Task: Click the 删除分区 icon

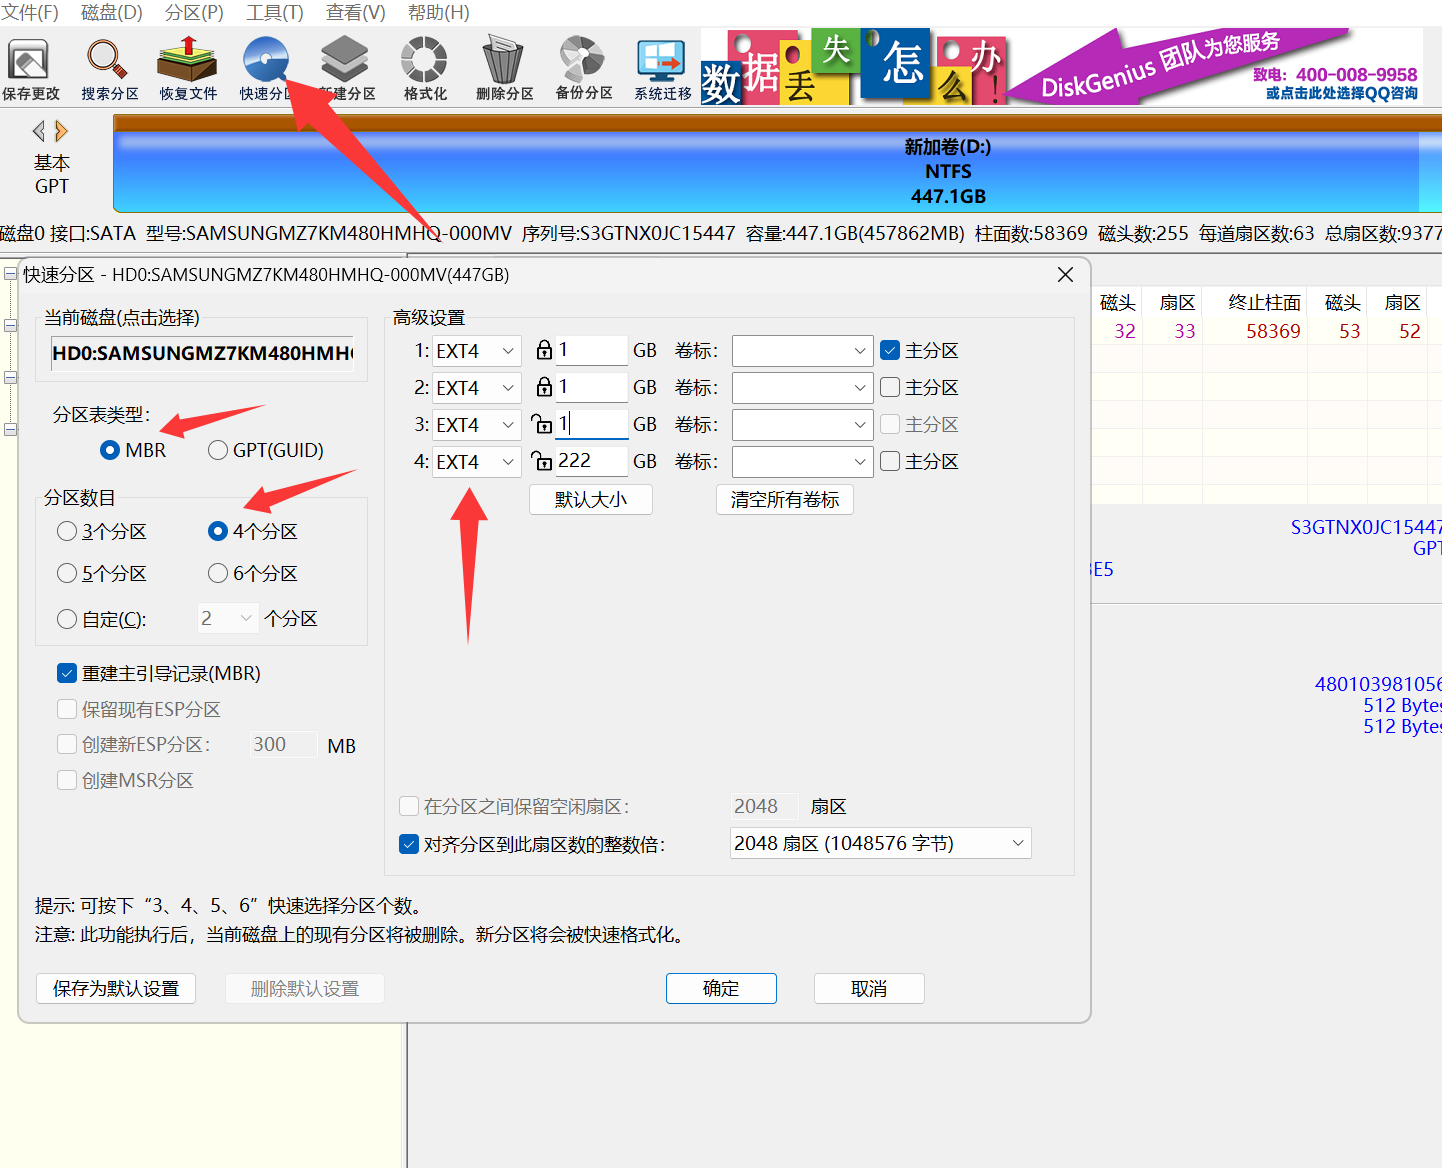Action: [x=503, y=67]
